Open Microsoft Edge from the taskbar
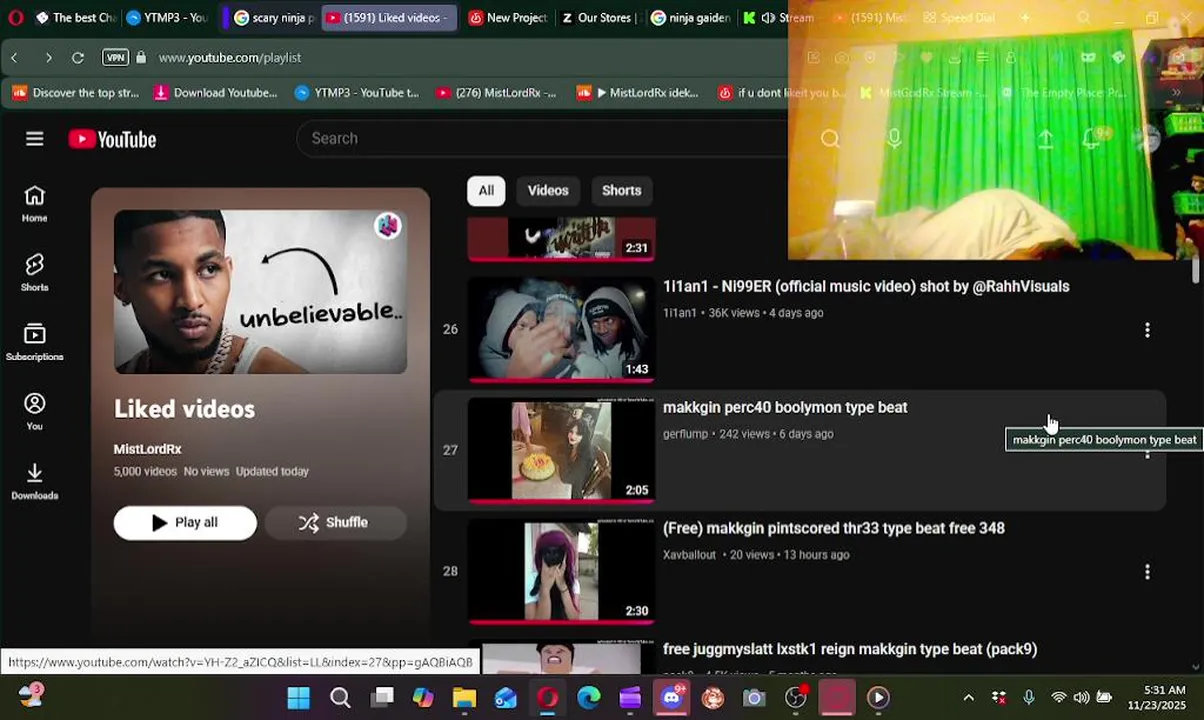The width and height of the screenshot is (1204, 720). pos(588,698)
